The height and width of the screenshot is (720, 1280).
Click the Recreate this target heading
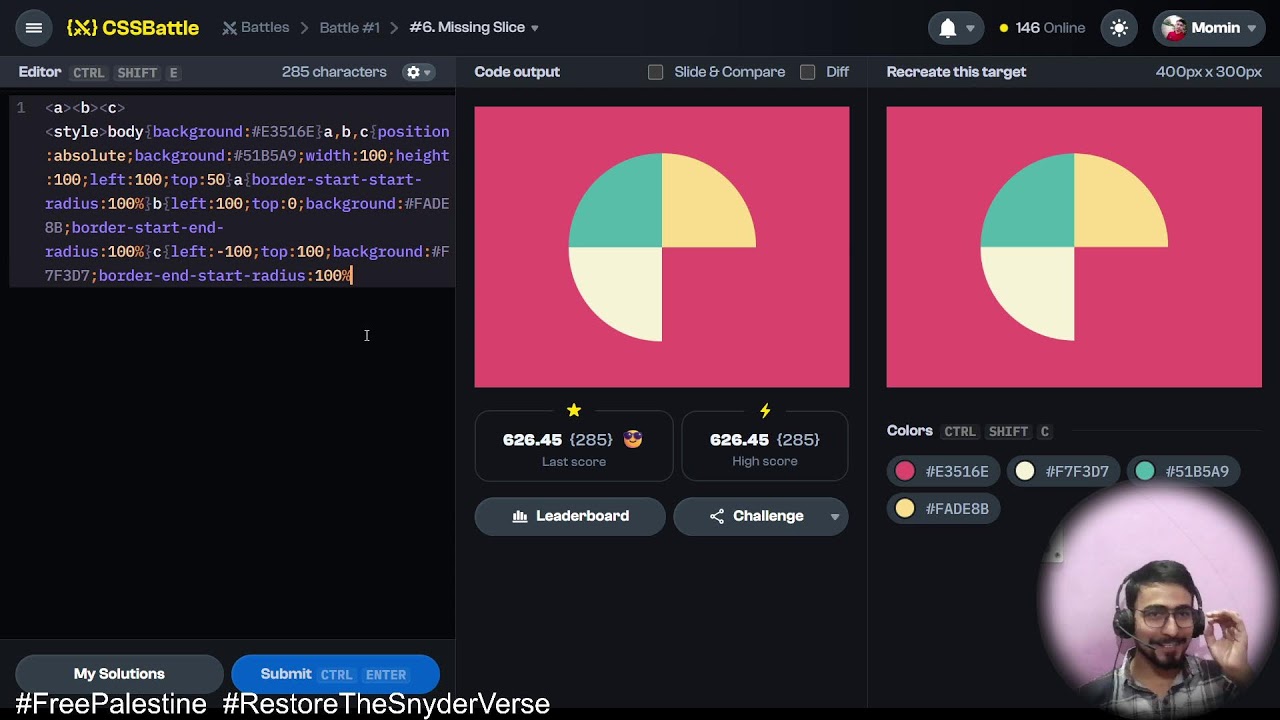coord(956,72)
